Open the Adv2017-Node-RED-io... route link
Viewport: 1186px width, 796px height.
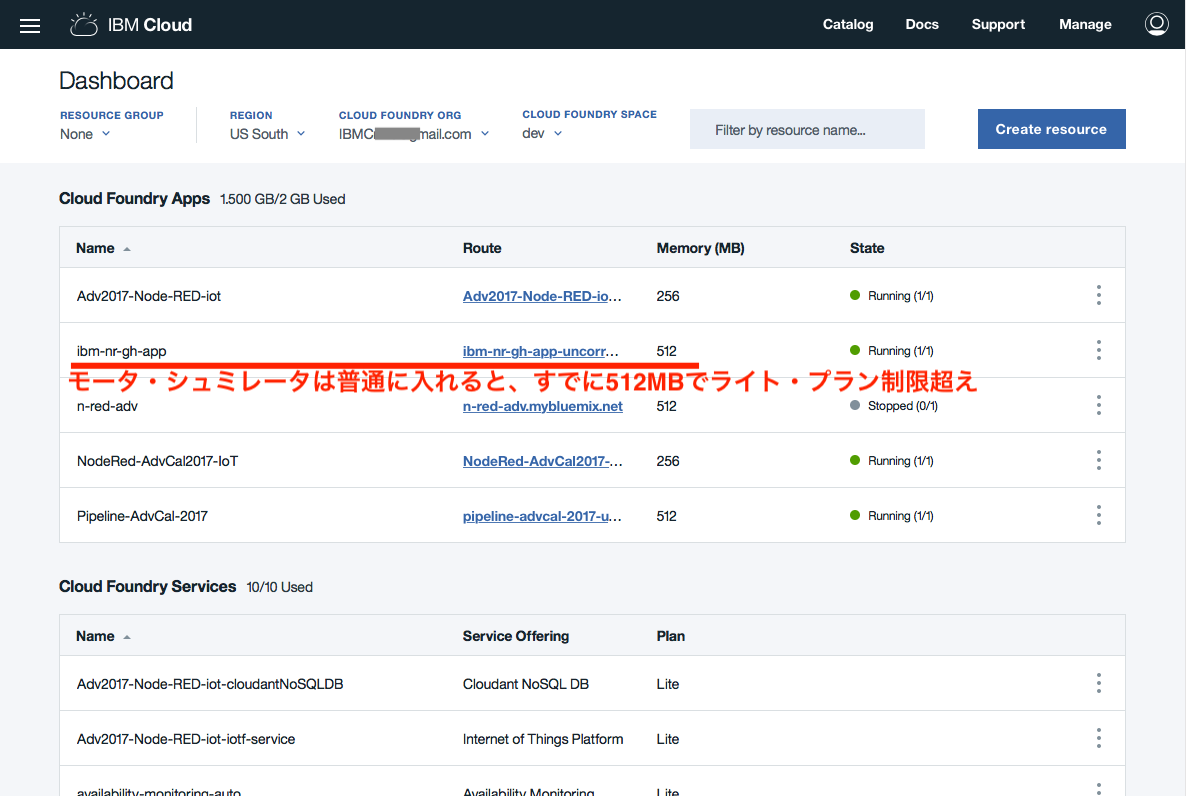coord(542,296)
